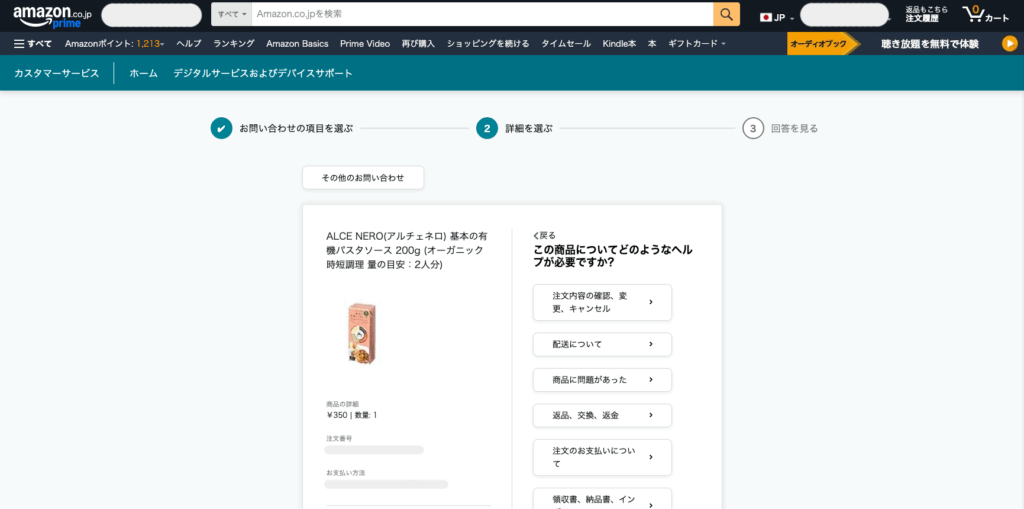Open Kindle本 page
Screen dimensions: 1024x509
619,44
